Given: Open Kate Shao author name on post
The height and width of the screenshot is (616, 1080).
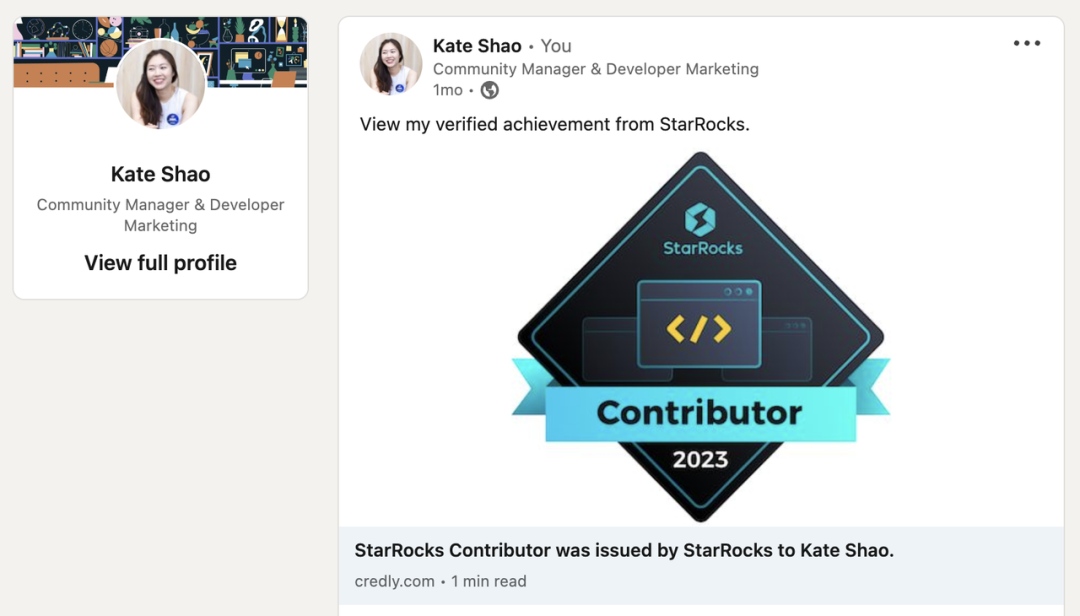Looking at the screenshot, I should [477, 46].
